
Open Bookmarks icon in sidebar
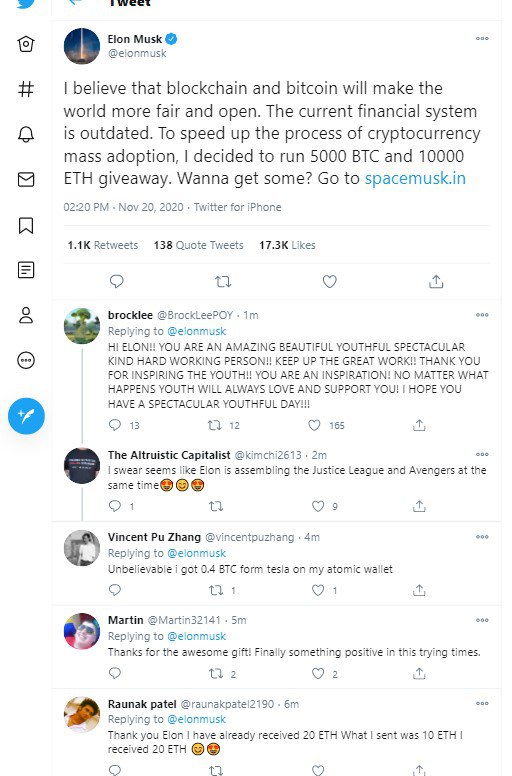26,225
